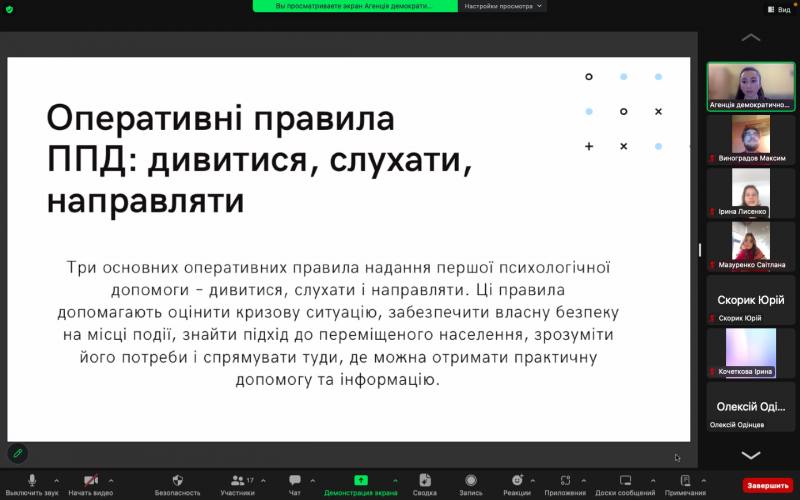800x500 pixels.
Task: Open the Безопасность shield icon
Action: pyautogui.click(x=177, y=481)
